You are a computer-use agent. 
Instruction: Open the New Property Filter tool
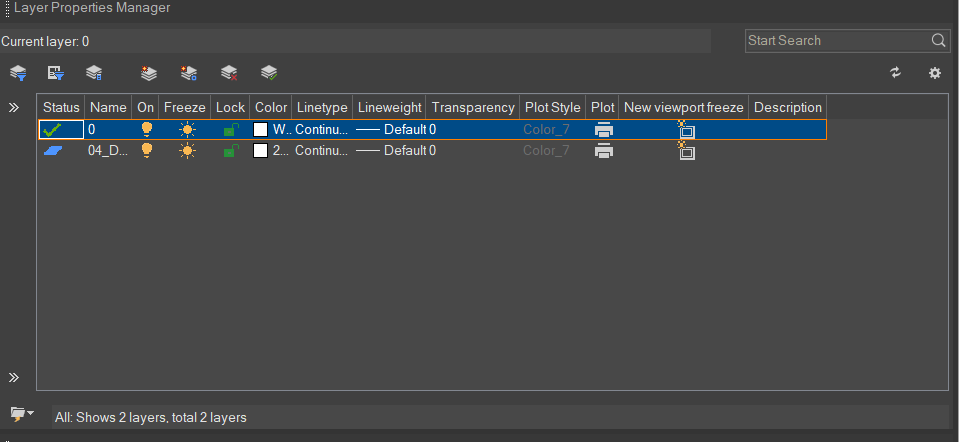pyautogui.click(x=18, y=73)
